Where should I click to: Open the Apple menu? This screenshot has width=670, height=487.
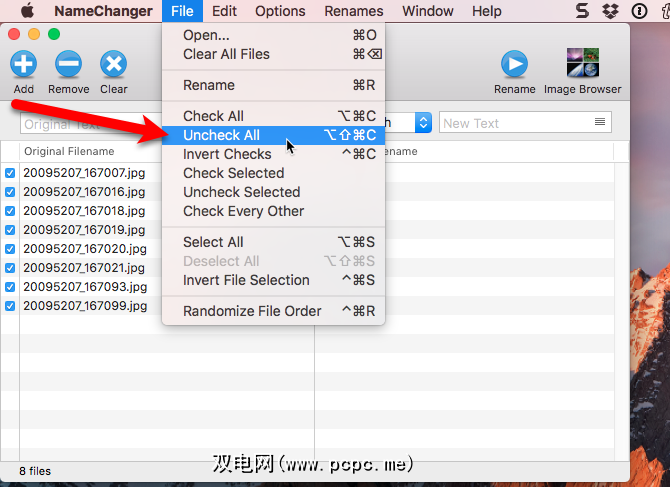(27, 11)
